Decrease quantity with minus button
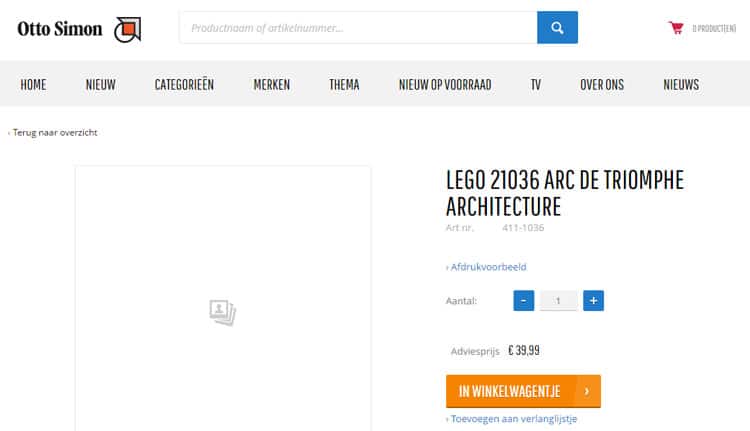 [x=524, y=300]
